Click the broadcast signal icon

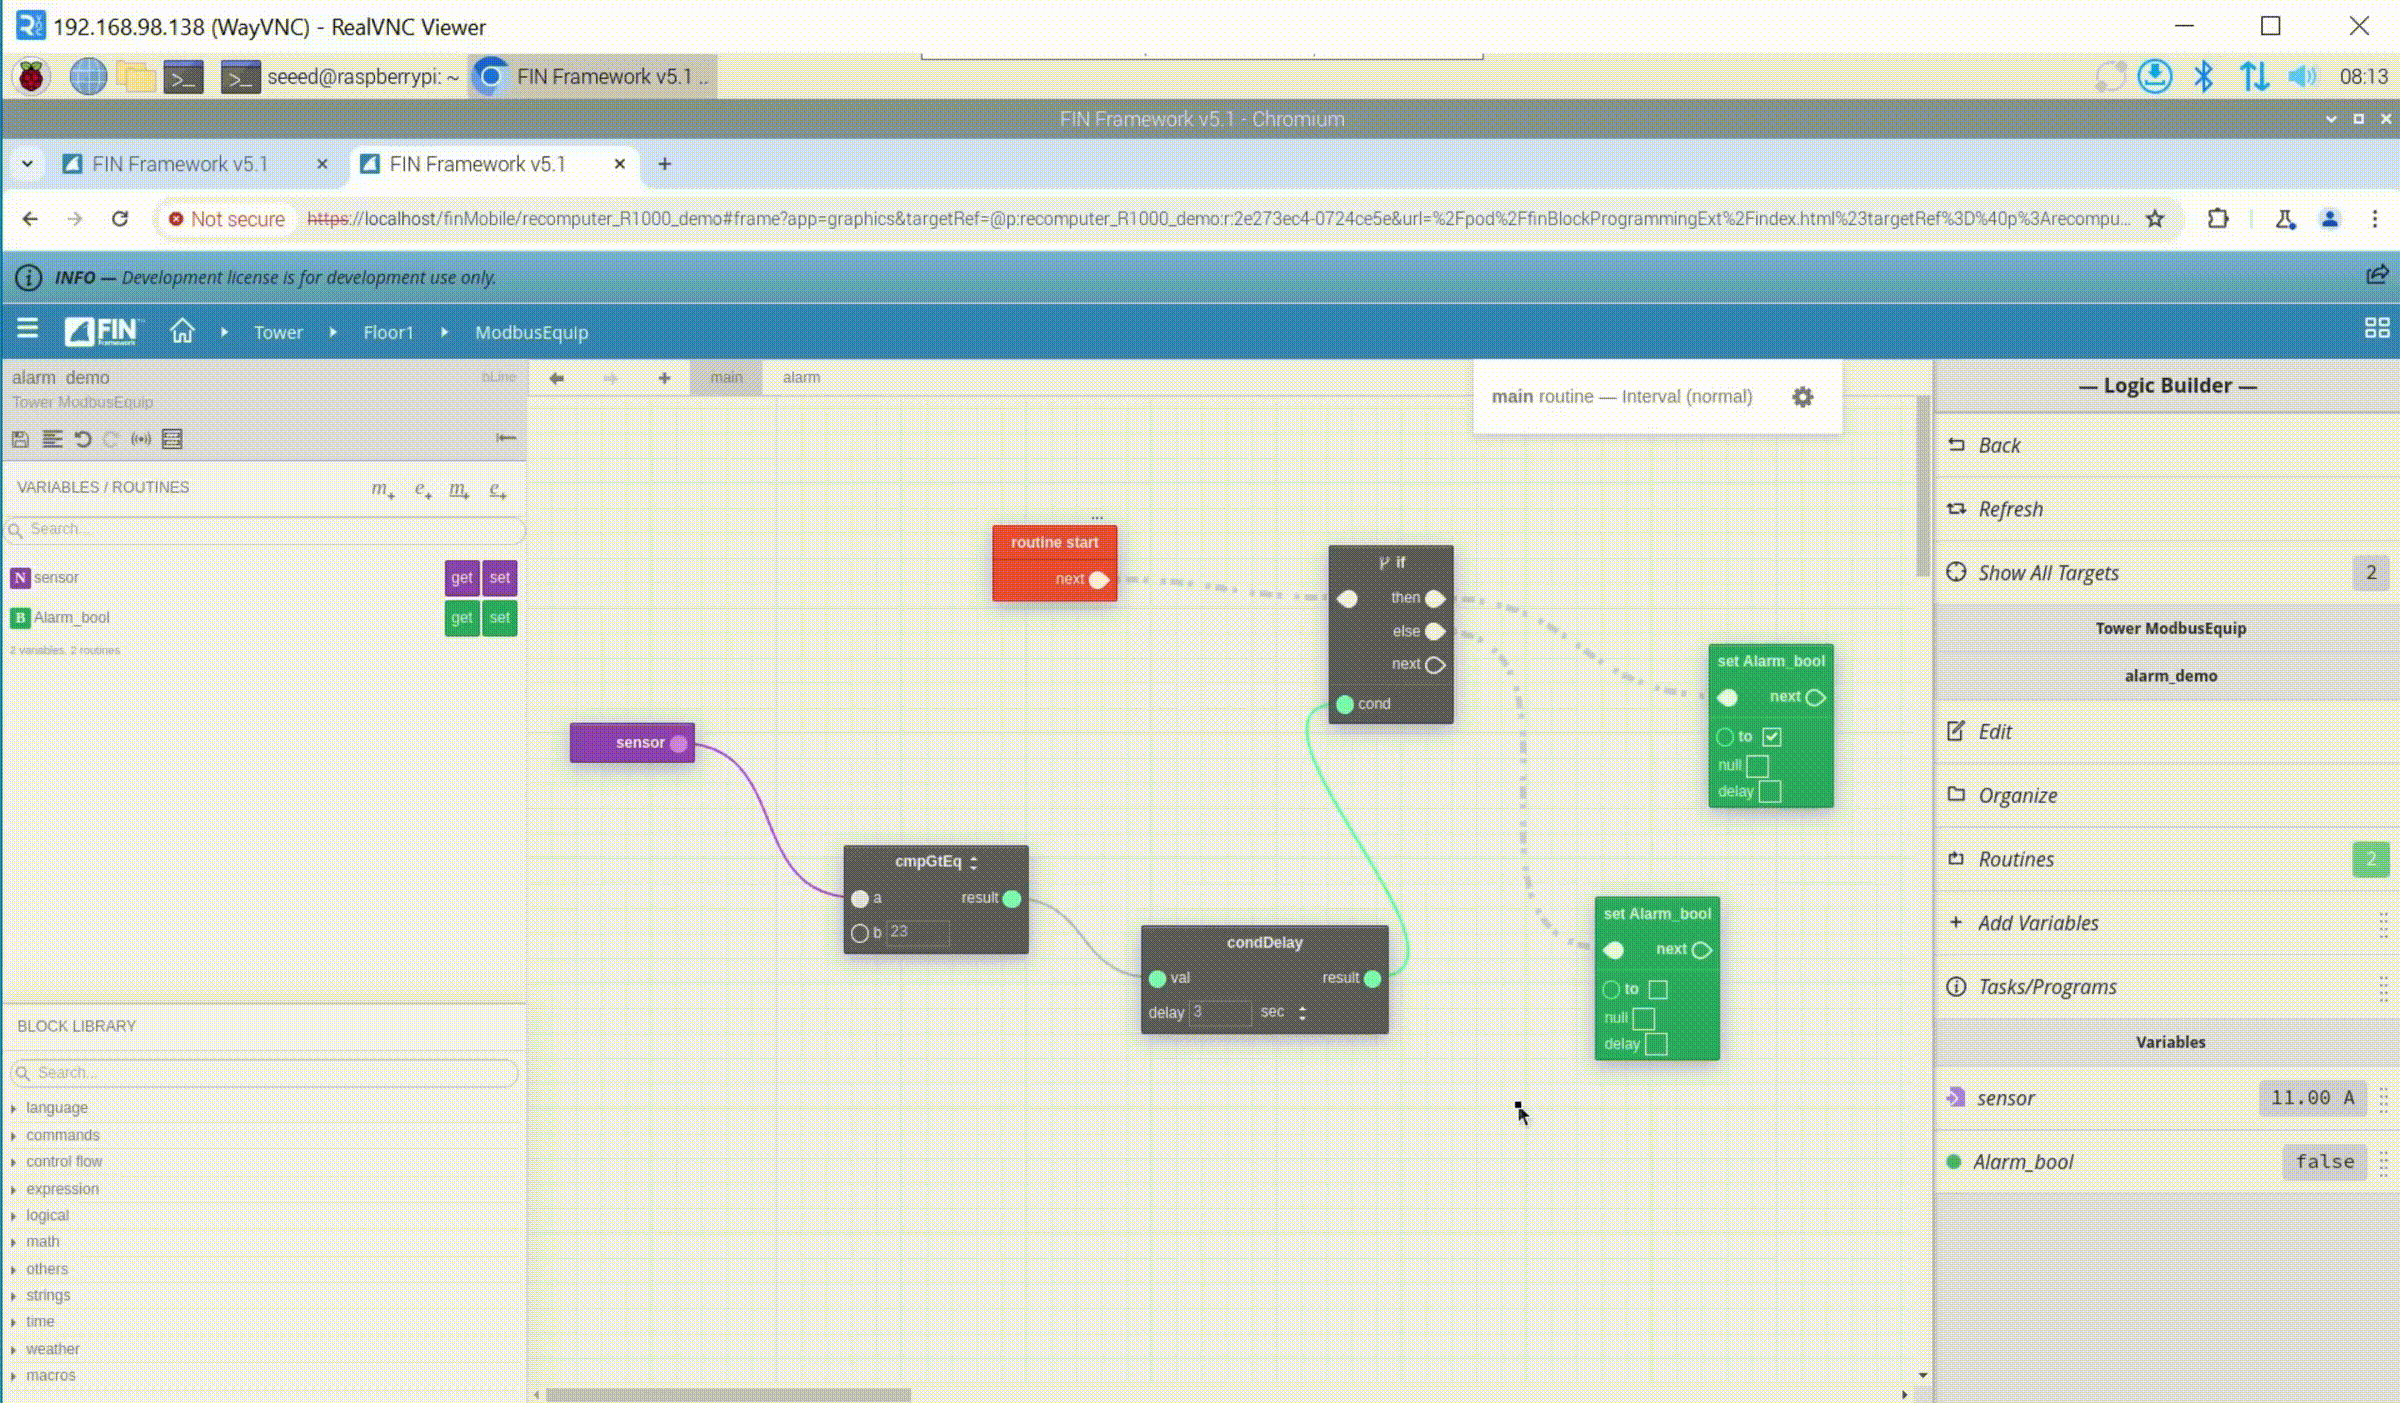pyautogui.click(x=141, y=439)
